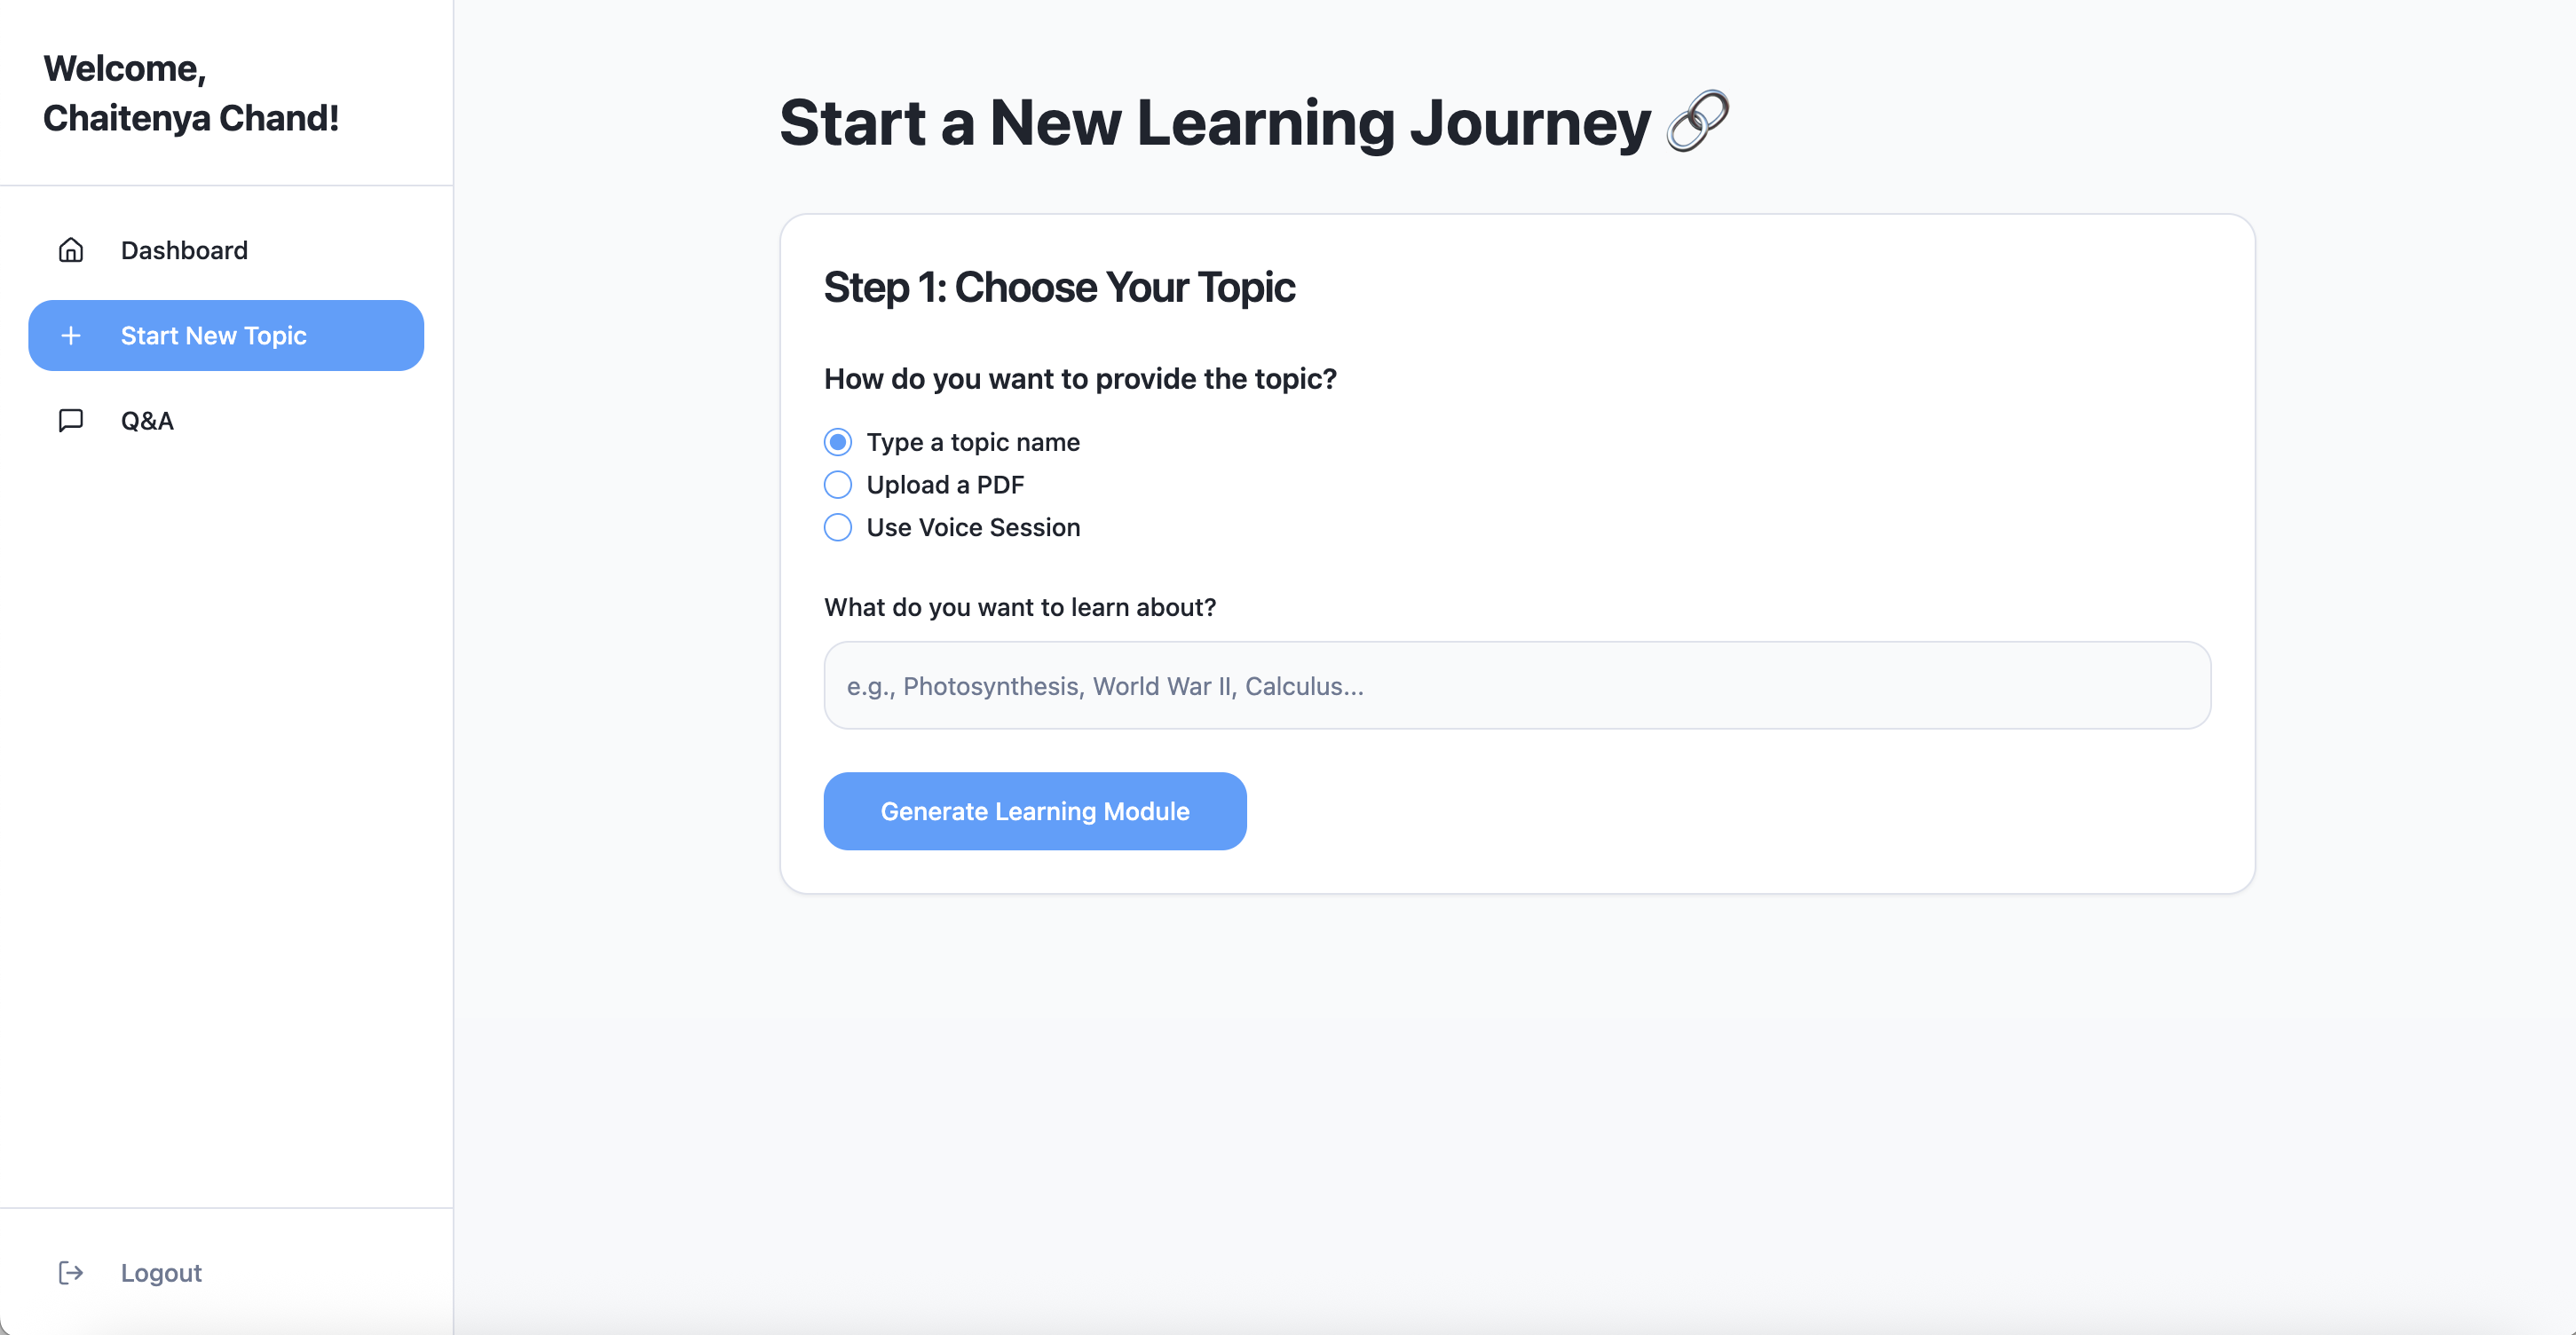The height and width of the screenshot is (1335, 2576).
Task: Open the Dashboard menu item
Action: coord(184,250)
